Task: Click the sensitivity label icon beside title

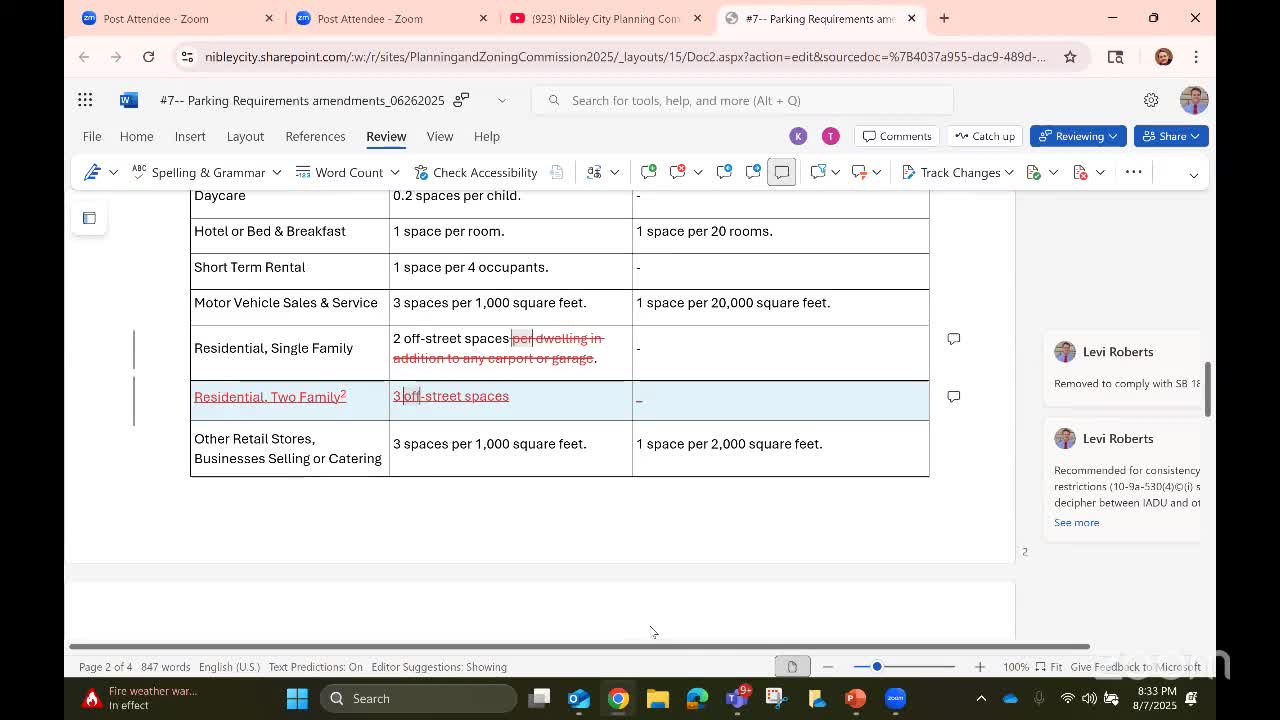Action: 461,100
